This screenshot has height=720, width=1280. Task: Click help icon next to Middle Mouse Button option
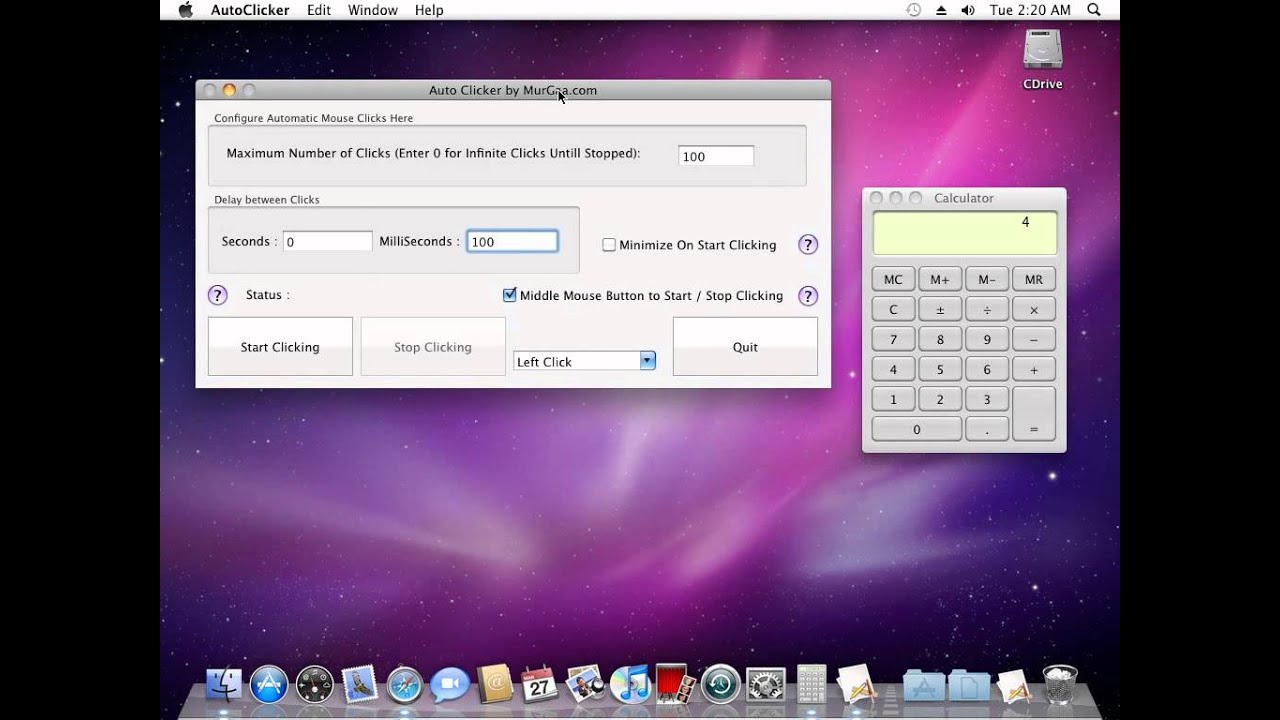click(x=808, y=296)
